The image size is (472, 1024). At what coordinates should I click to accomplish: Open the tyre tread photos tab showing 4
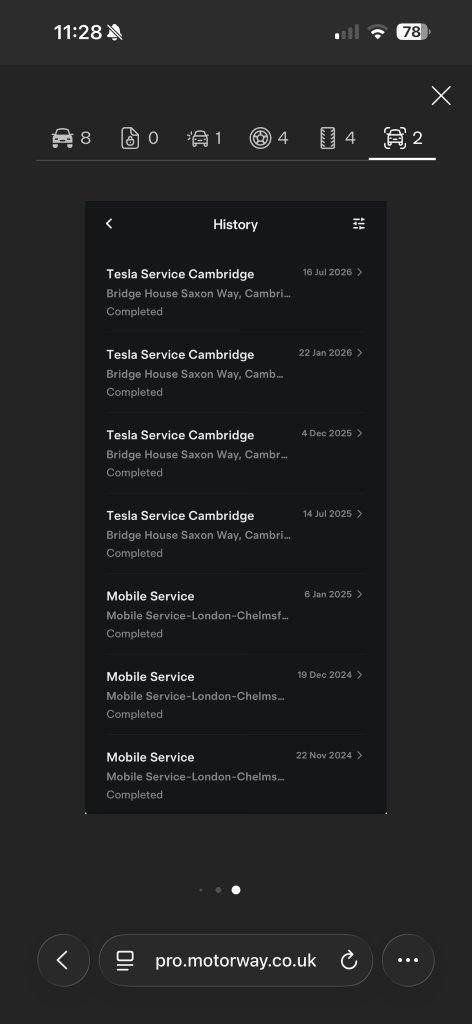coord(337,138)
